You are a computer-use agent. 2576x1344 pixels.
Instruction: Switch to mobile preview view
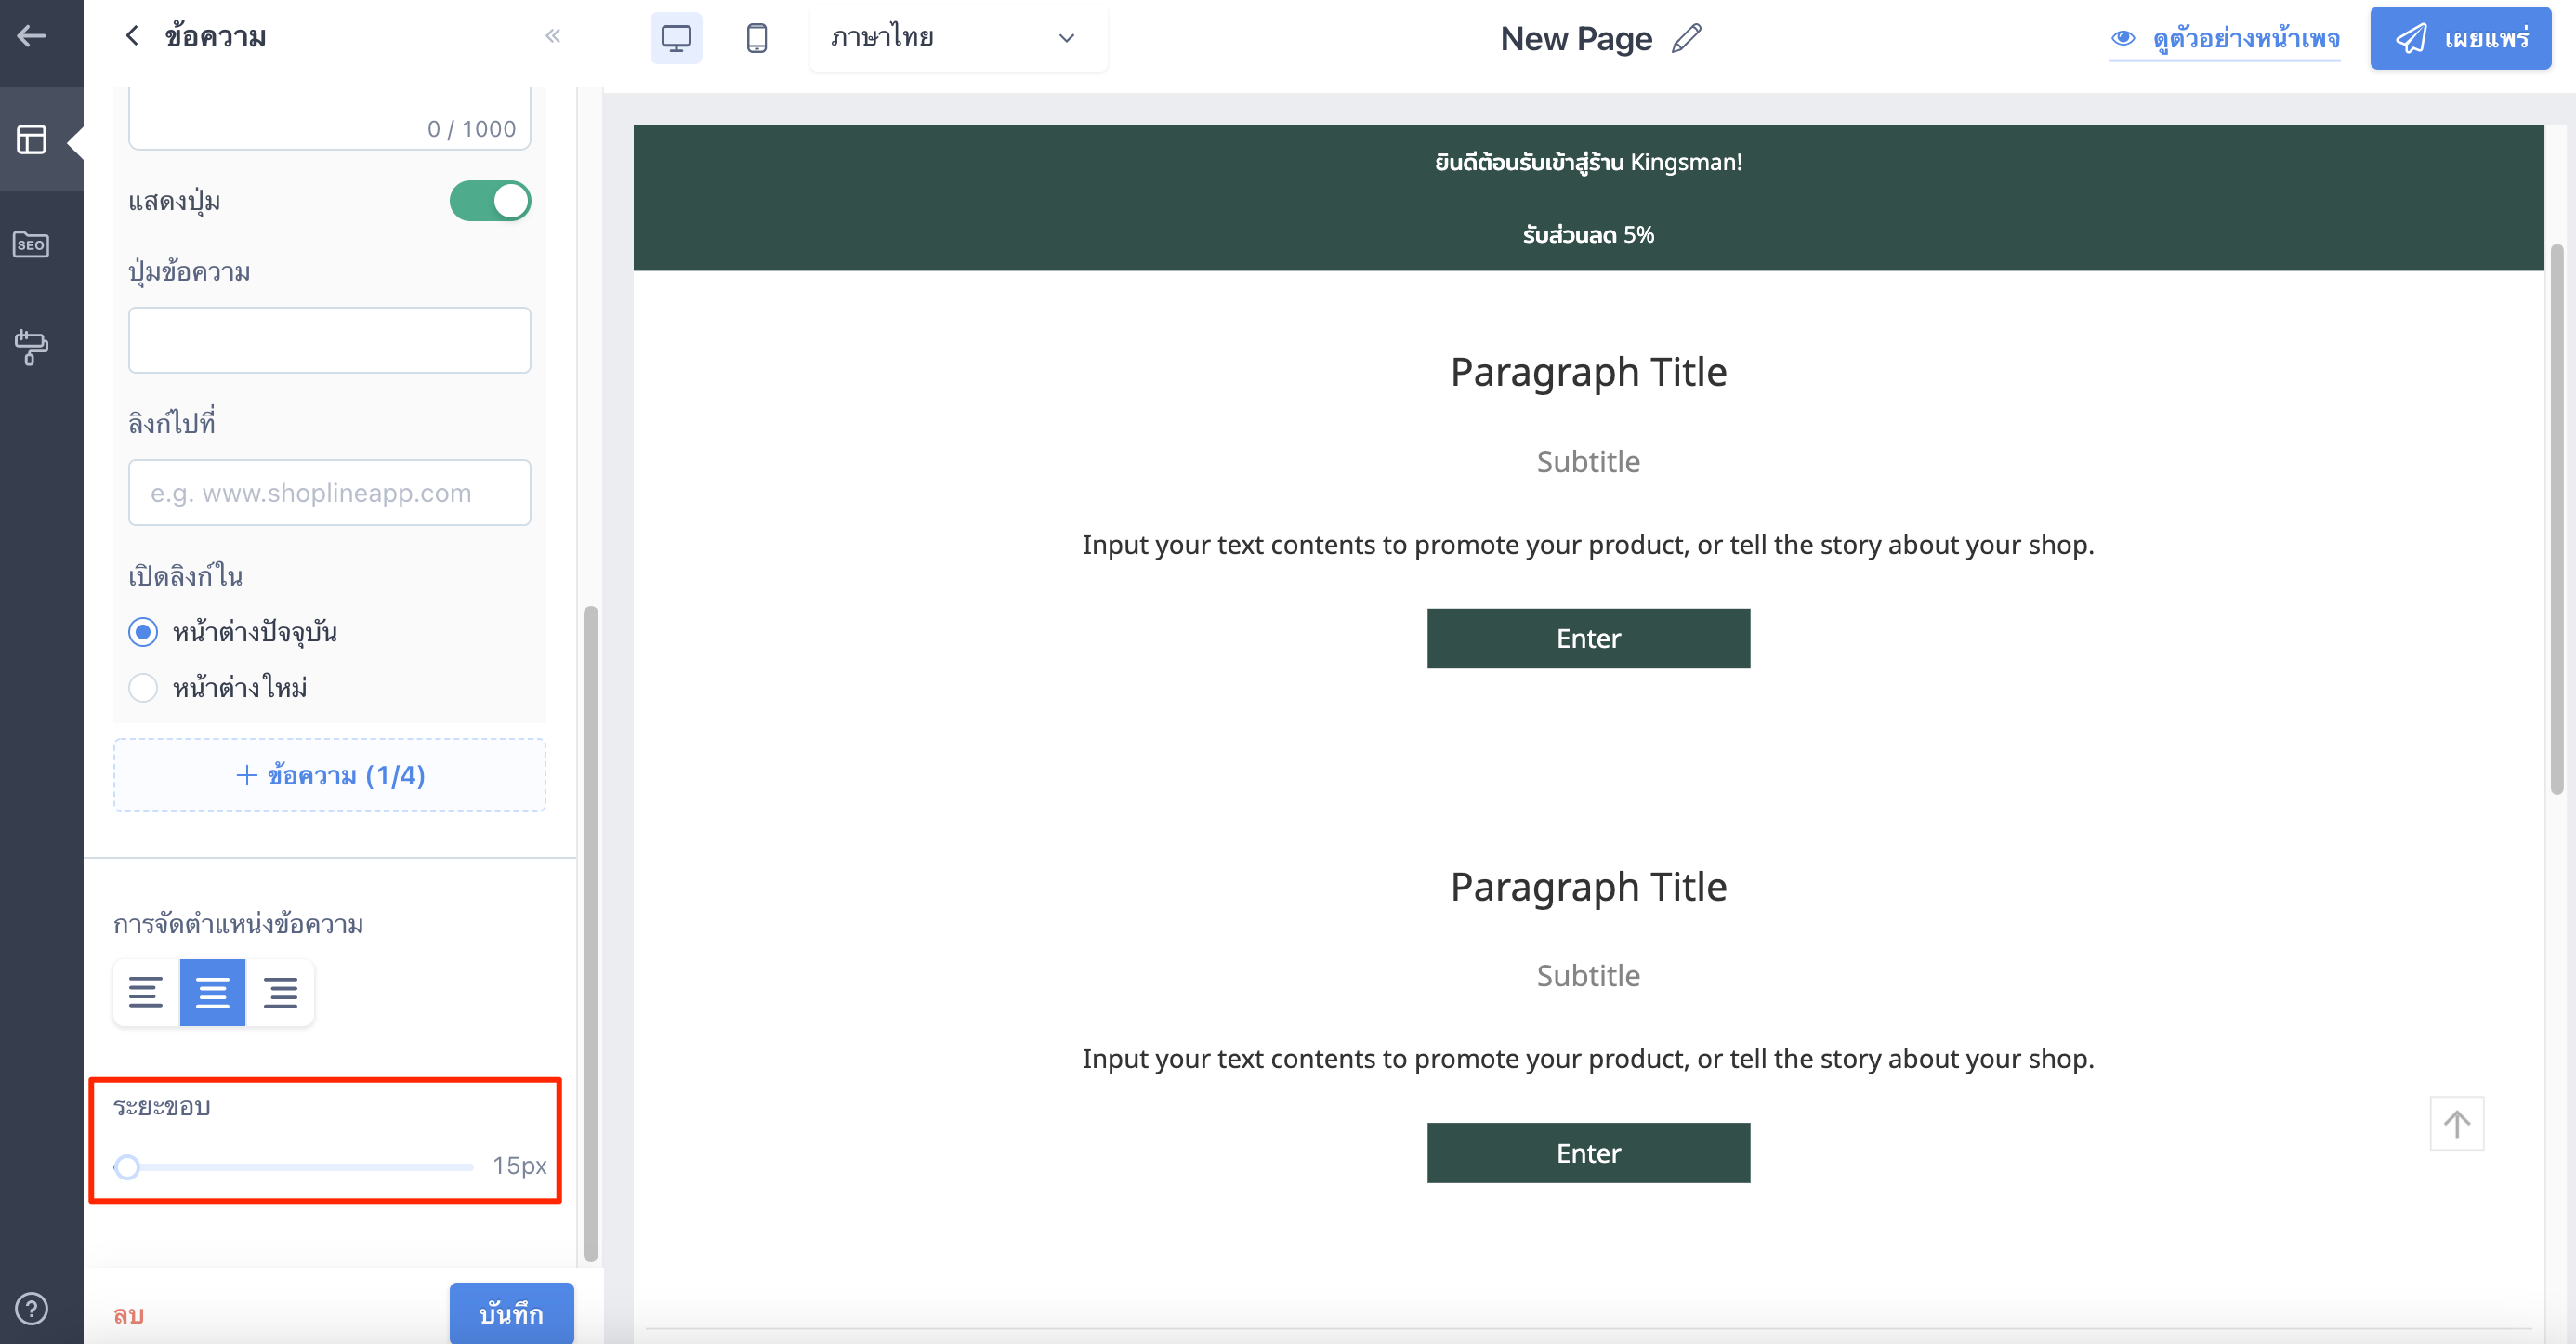pyautogui.click(x=757, y=38)
